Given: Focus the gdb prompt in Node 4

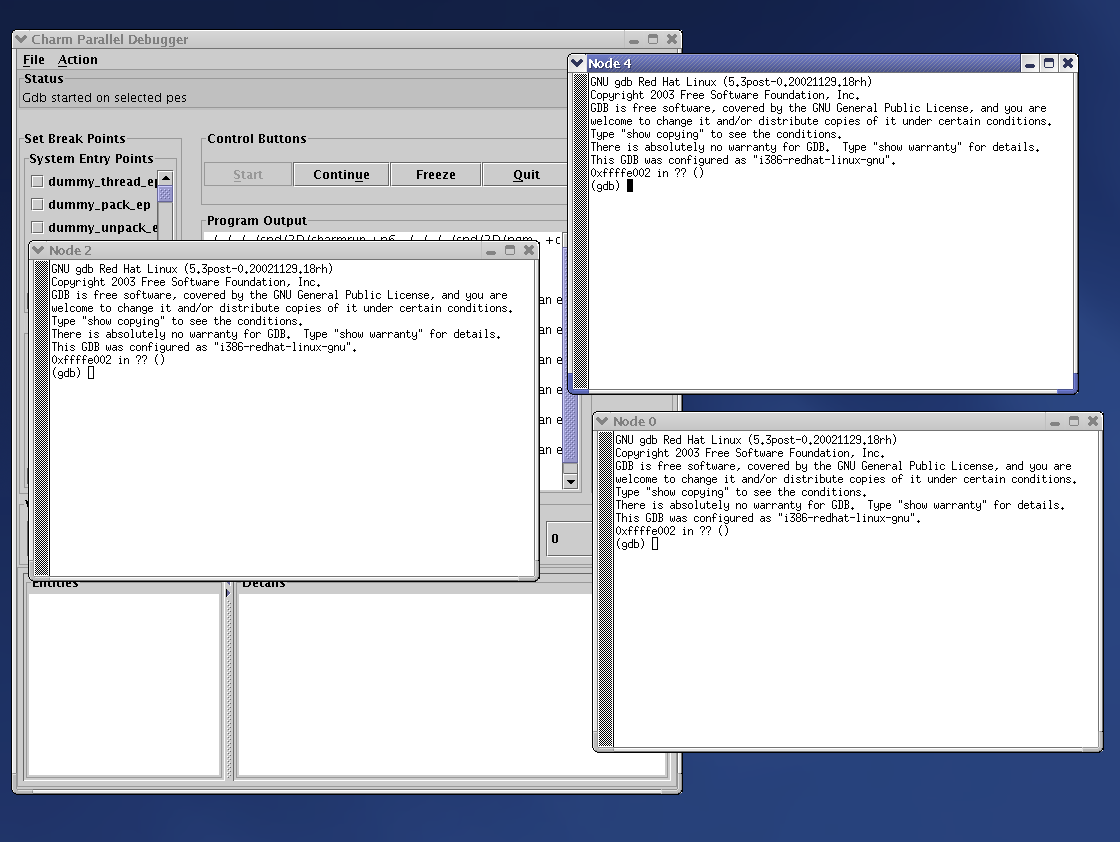Looking at the screenshot, I should pyautogui.click(x=611, y=186).
